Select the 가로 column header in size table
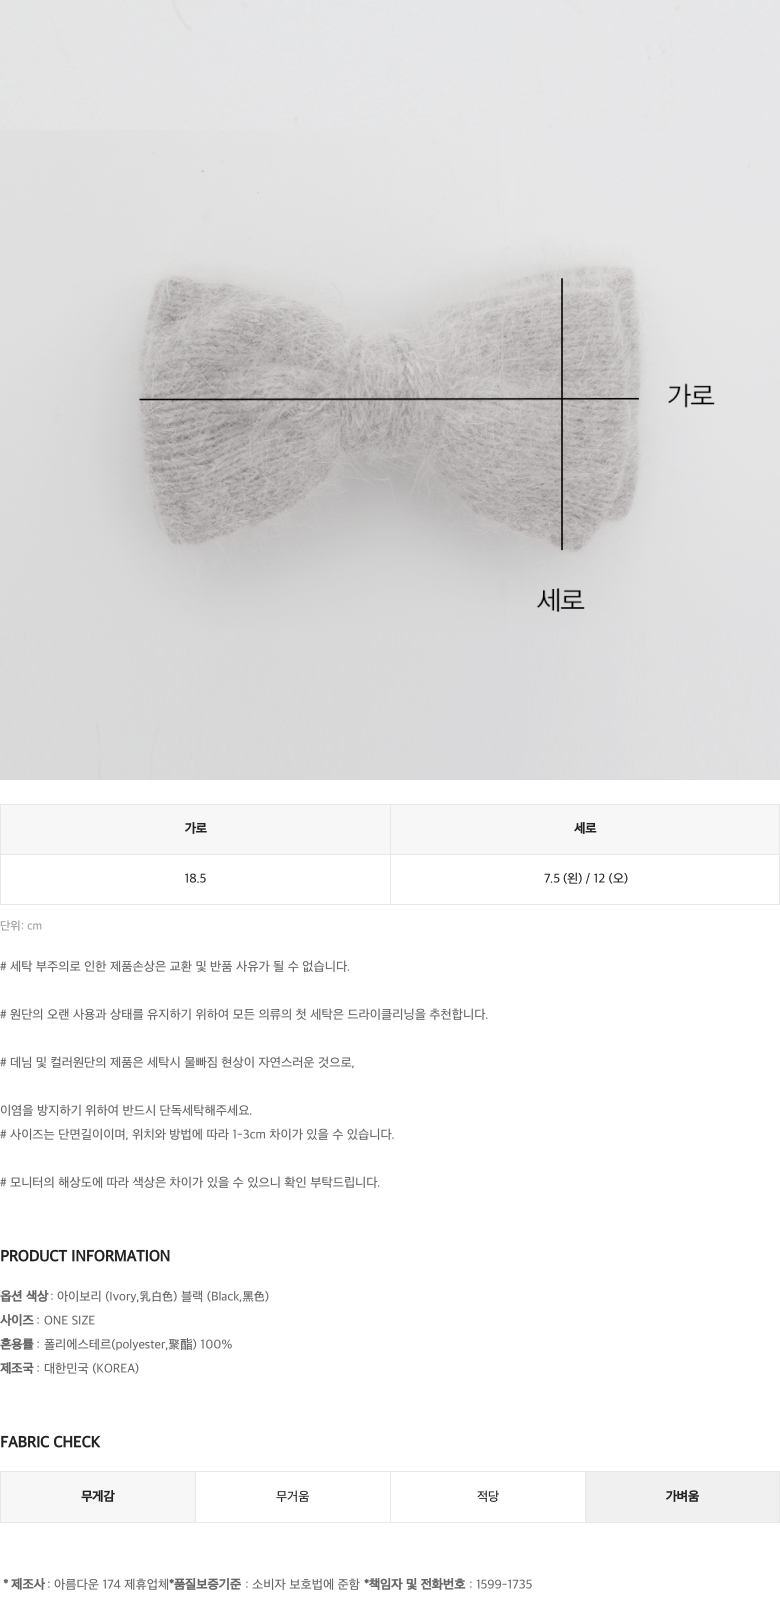 195,829
